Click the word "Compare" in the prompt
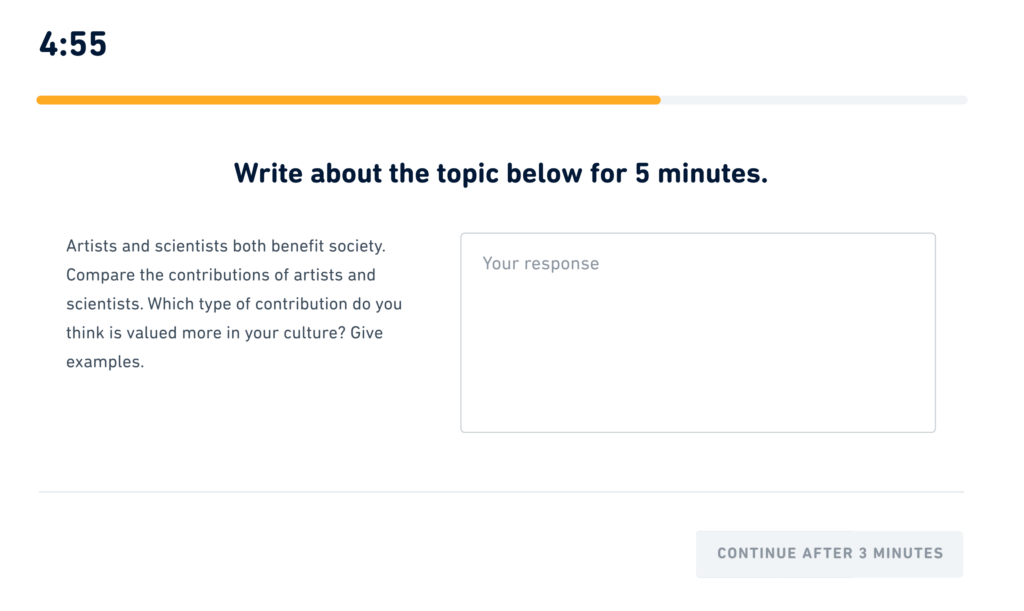Image resolution: width=1024 pixels, height=611 pixels. pyautogui.click(x=100, y=275)
